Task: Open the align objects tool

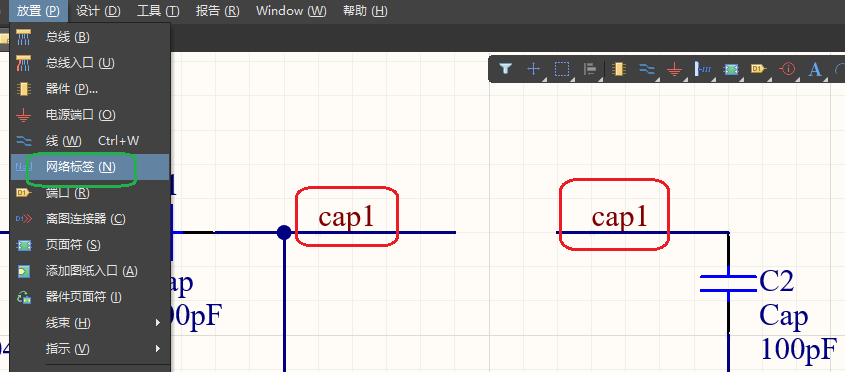Action: [x=591, y=69]
